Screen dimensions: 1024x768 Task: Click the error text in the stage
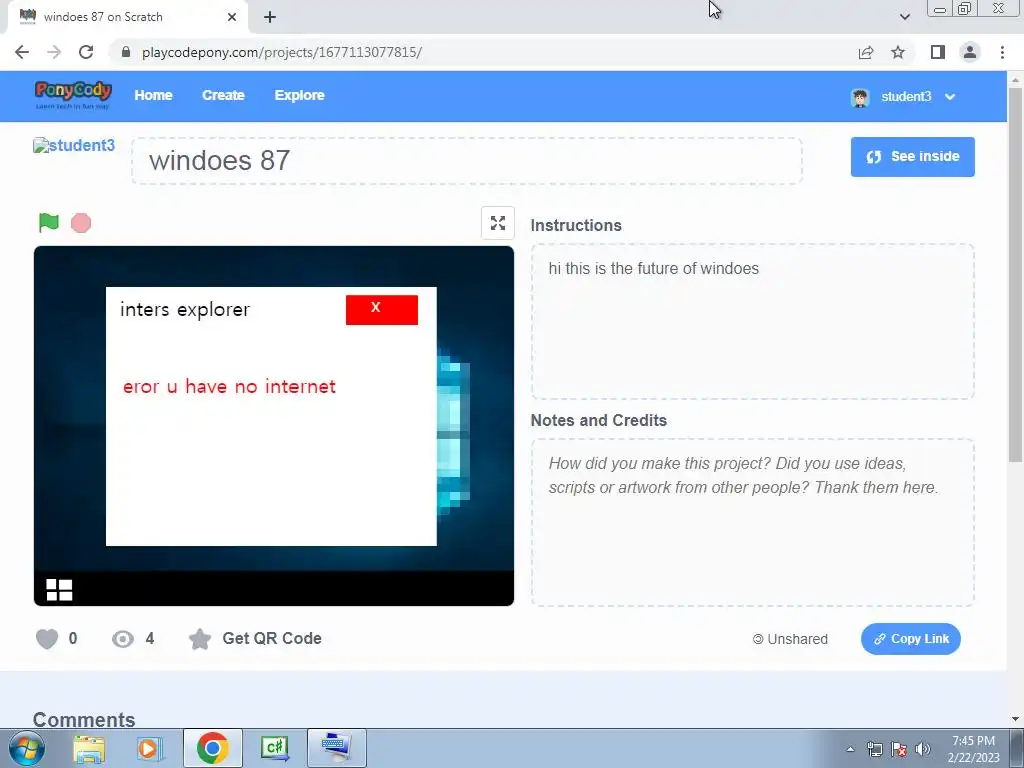coord(229,387)
